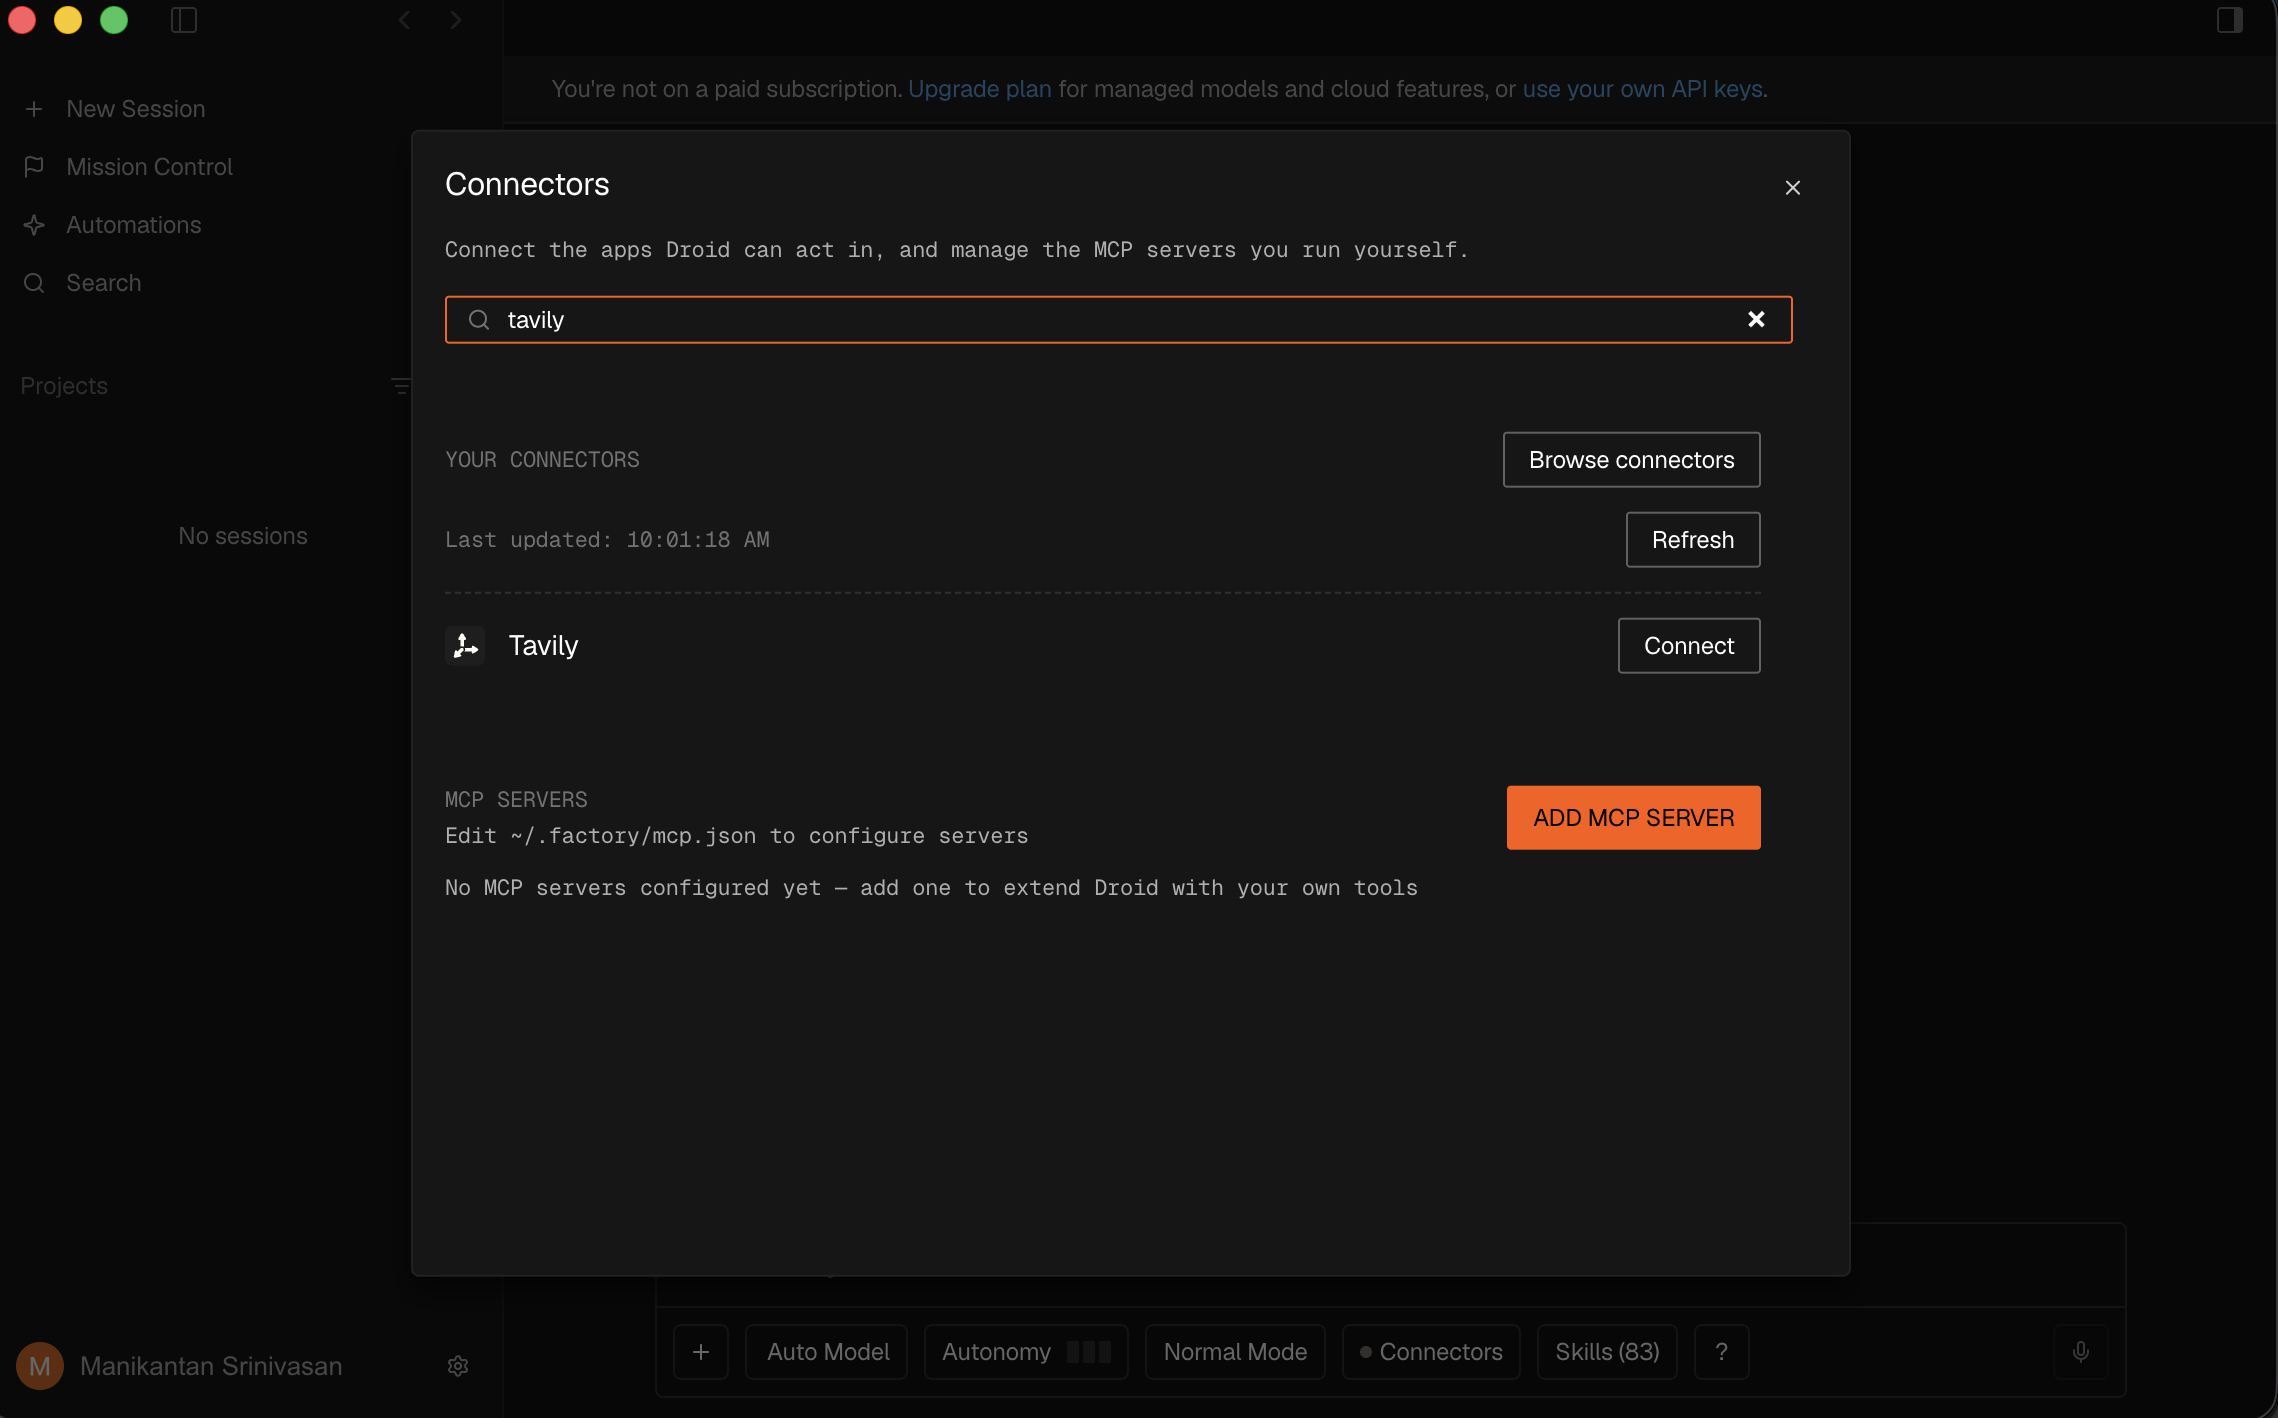
Task: Click the New Session plus icon
Action: [34, 109]
